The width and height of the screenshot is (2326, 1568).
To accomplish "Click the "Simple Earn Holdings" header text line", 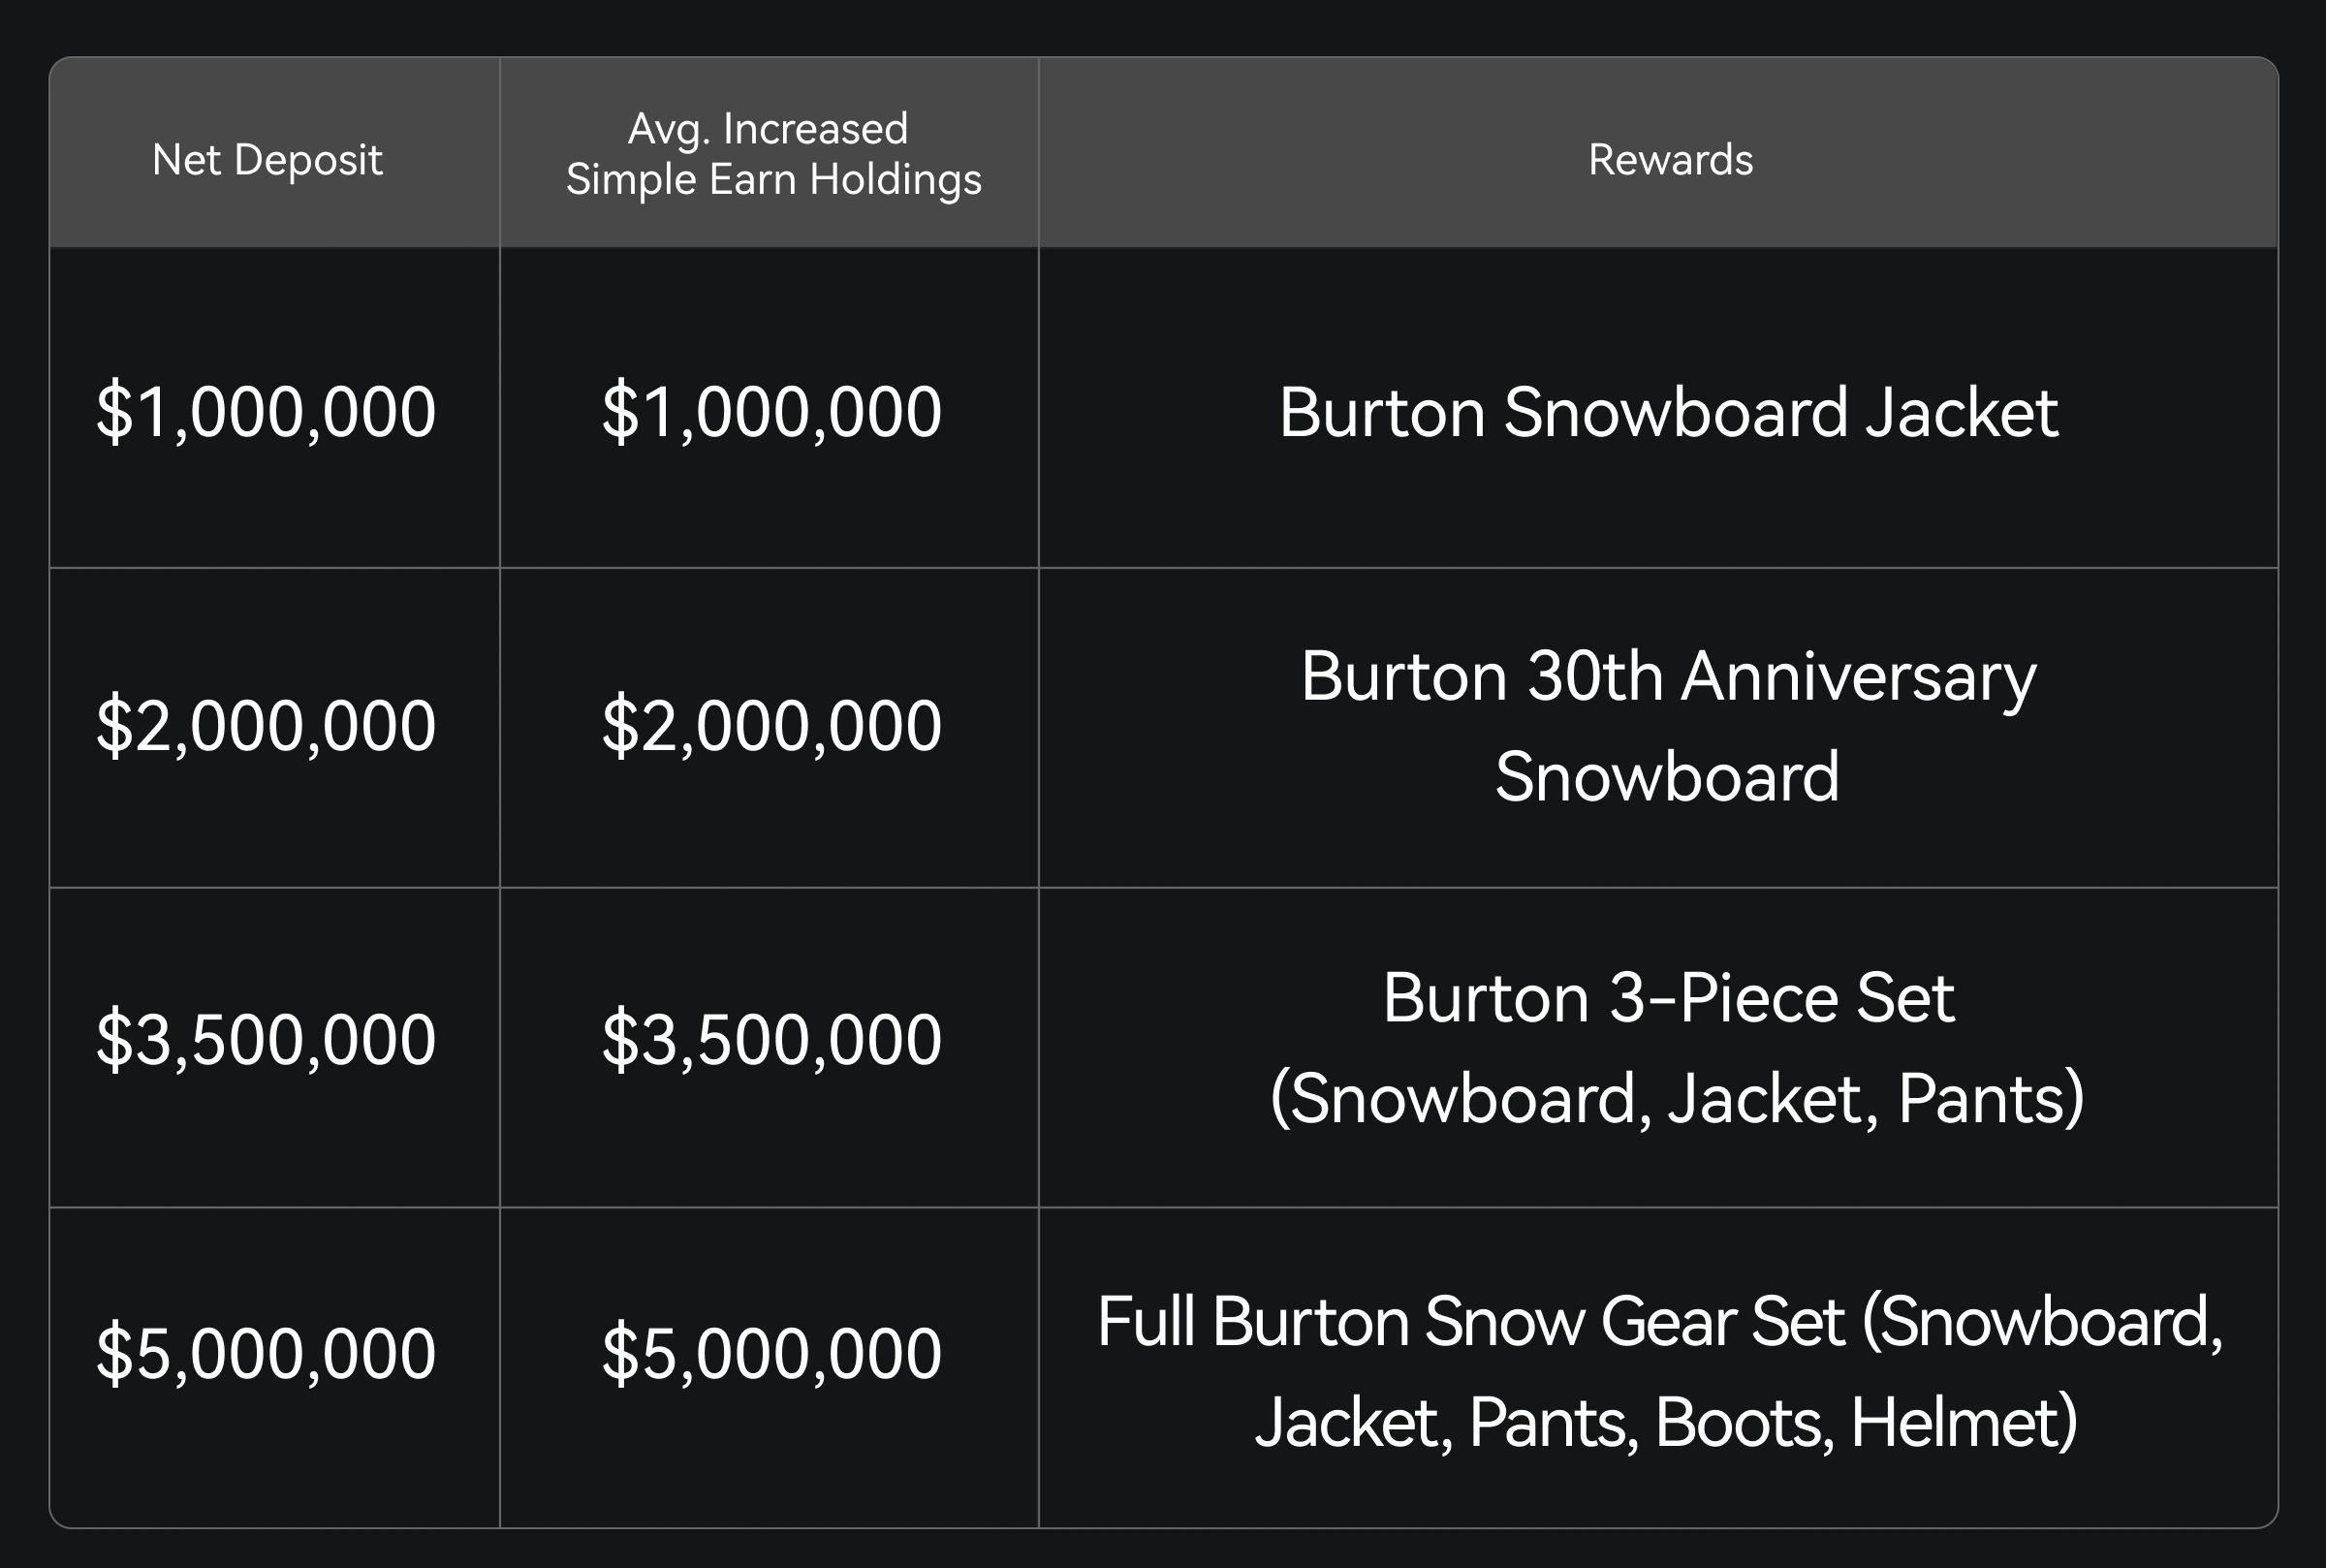I will click(x=773, y=180).
